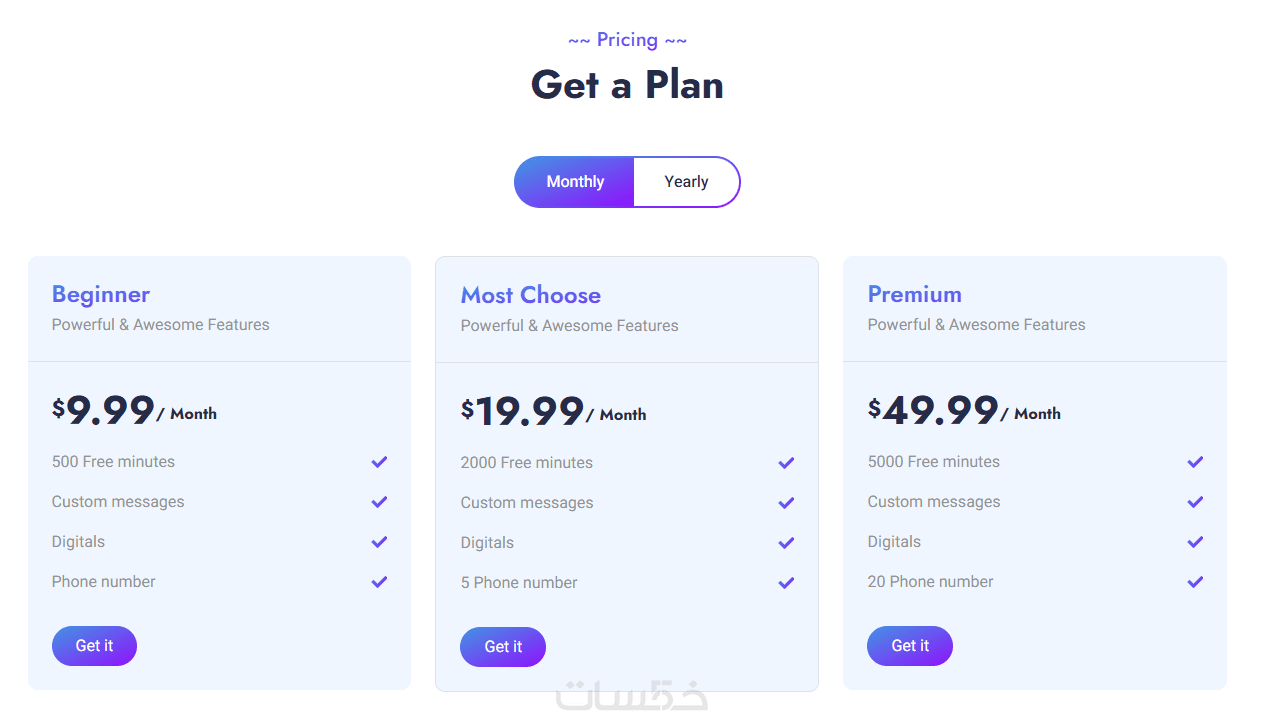
Task: Click the Most Choose plan heading
Action: pyautogui.click(x=531, y=295)
